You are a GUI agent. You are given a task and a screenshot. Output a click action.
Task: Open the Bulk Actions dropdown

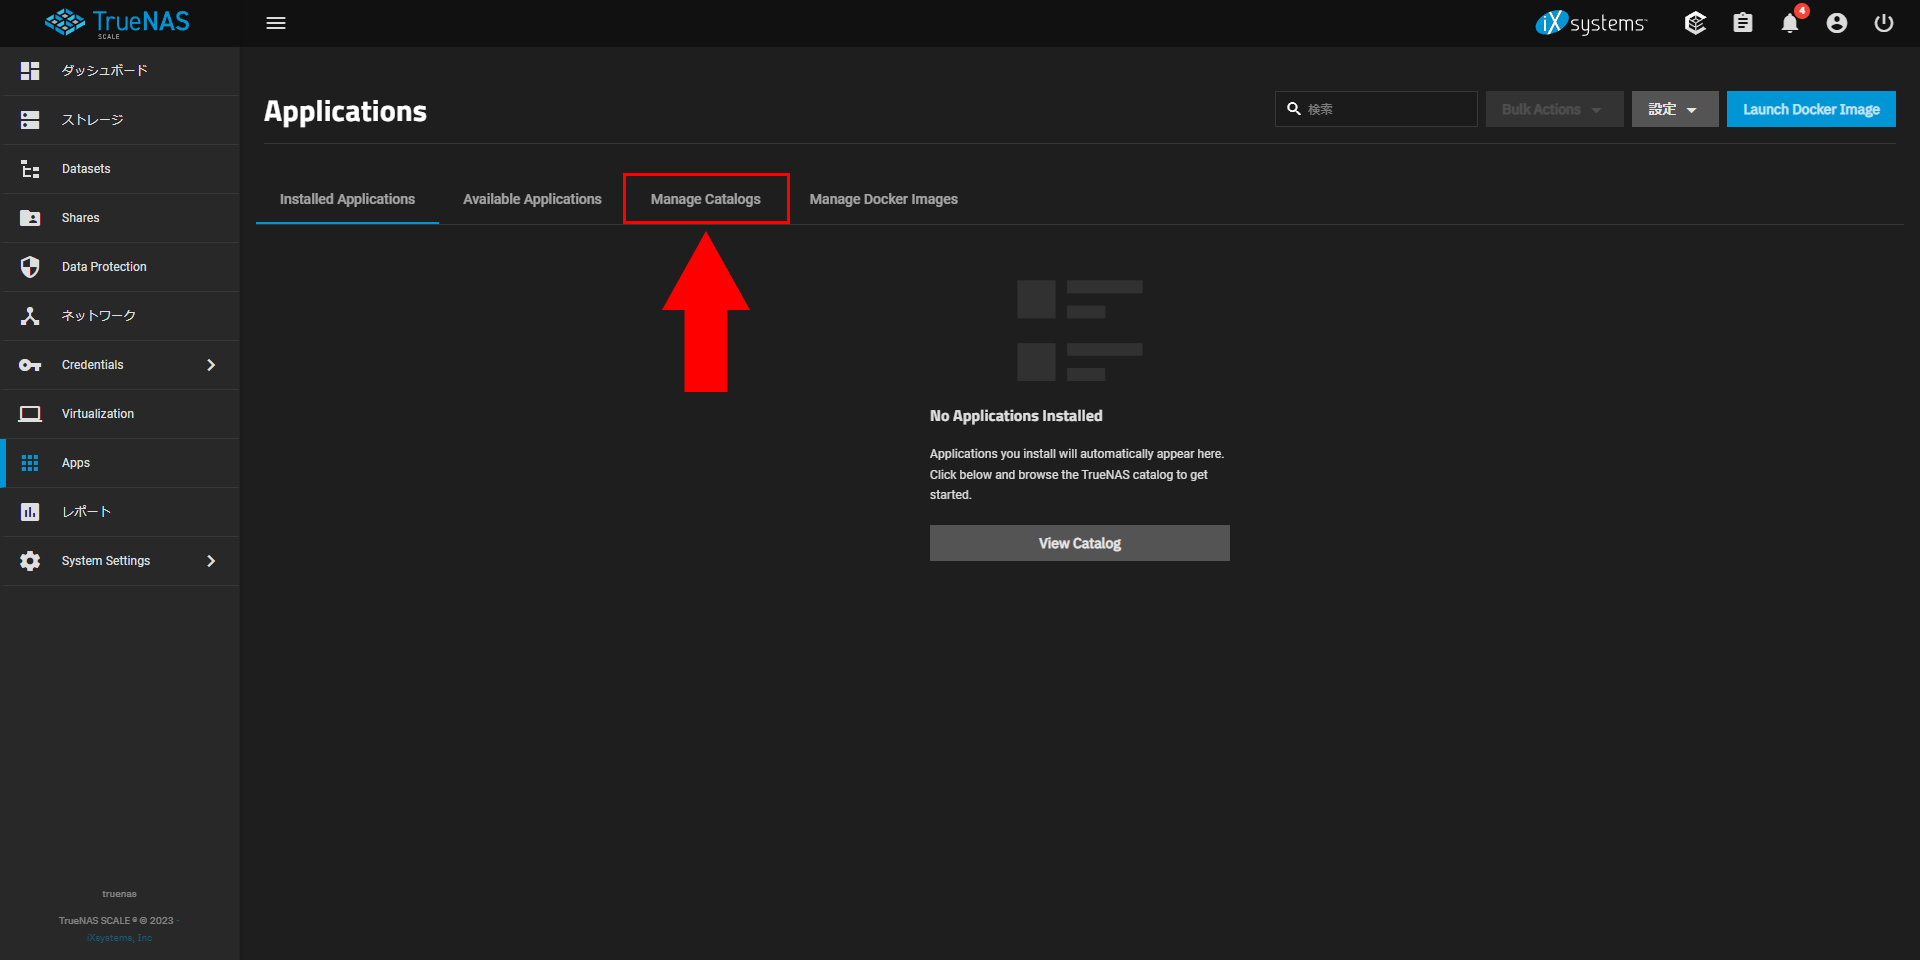(1553, 109)
